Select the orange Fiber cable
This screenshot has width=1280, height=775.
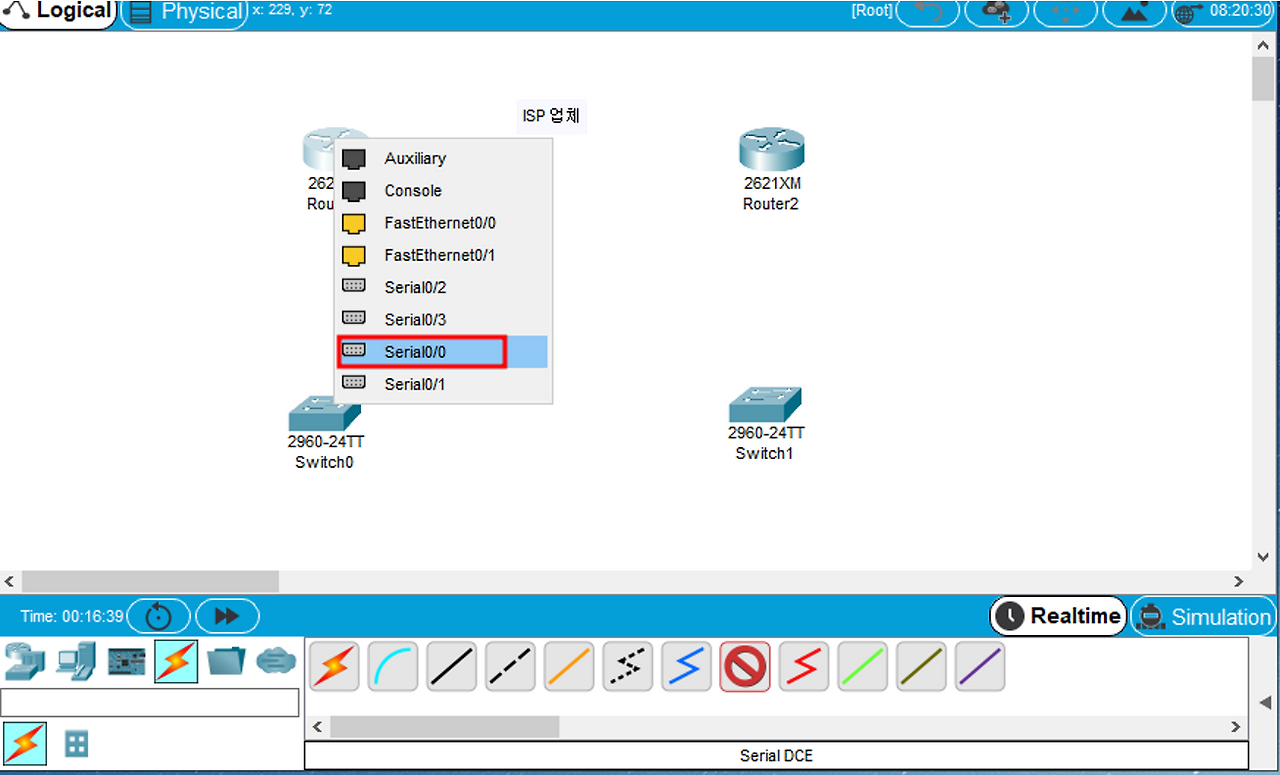pyautogui.click(x=569, y=667)
